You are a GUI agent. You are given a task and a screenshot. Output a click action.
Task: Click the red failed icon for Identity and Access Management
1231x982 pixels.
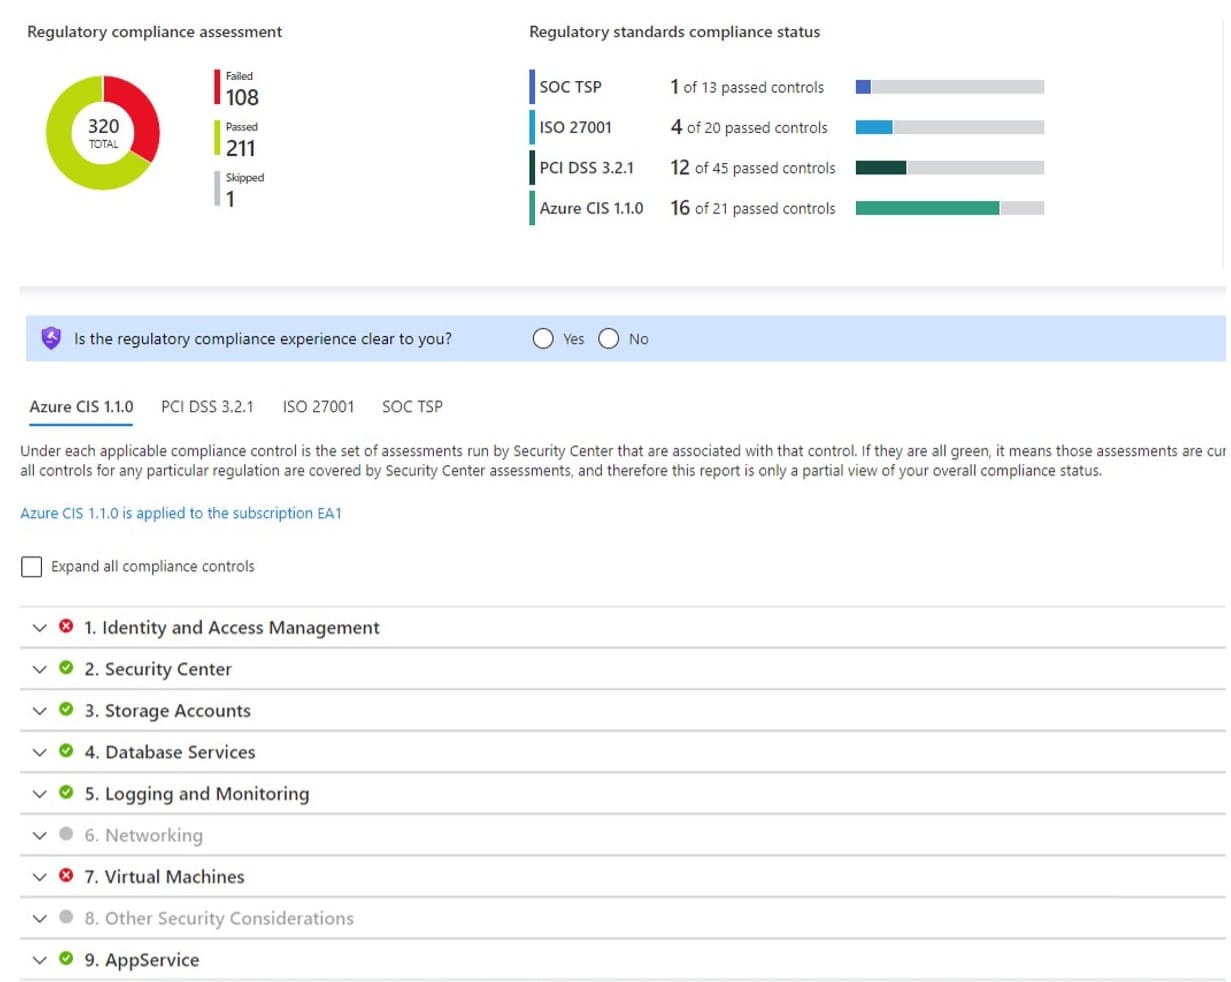click(x=66, y=626)
